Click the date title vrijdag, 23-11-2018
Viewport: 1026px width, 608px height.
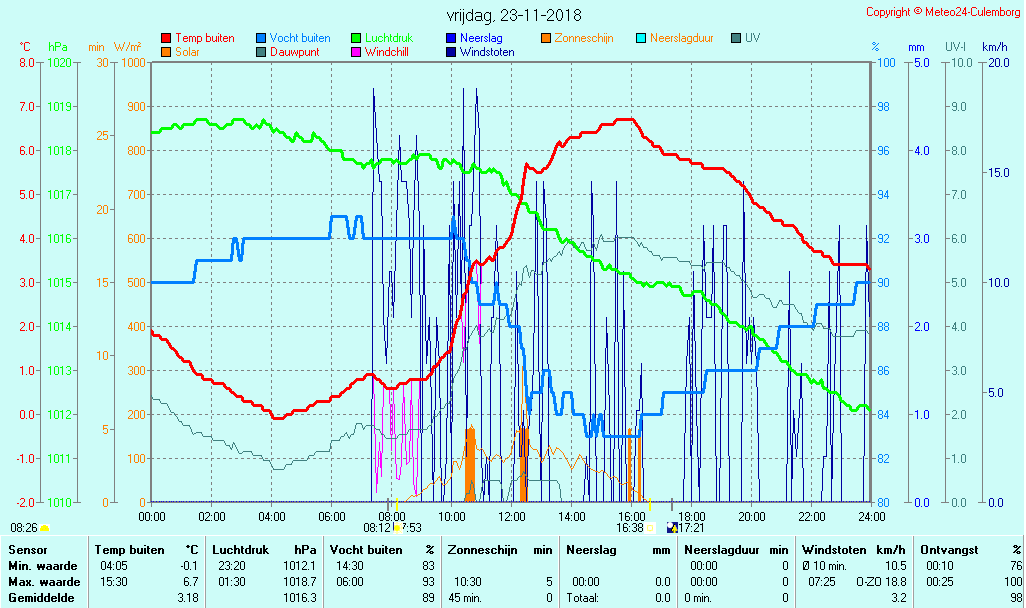(513, 16)
